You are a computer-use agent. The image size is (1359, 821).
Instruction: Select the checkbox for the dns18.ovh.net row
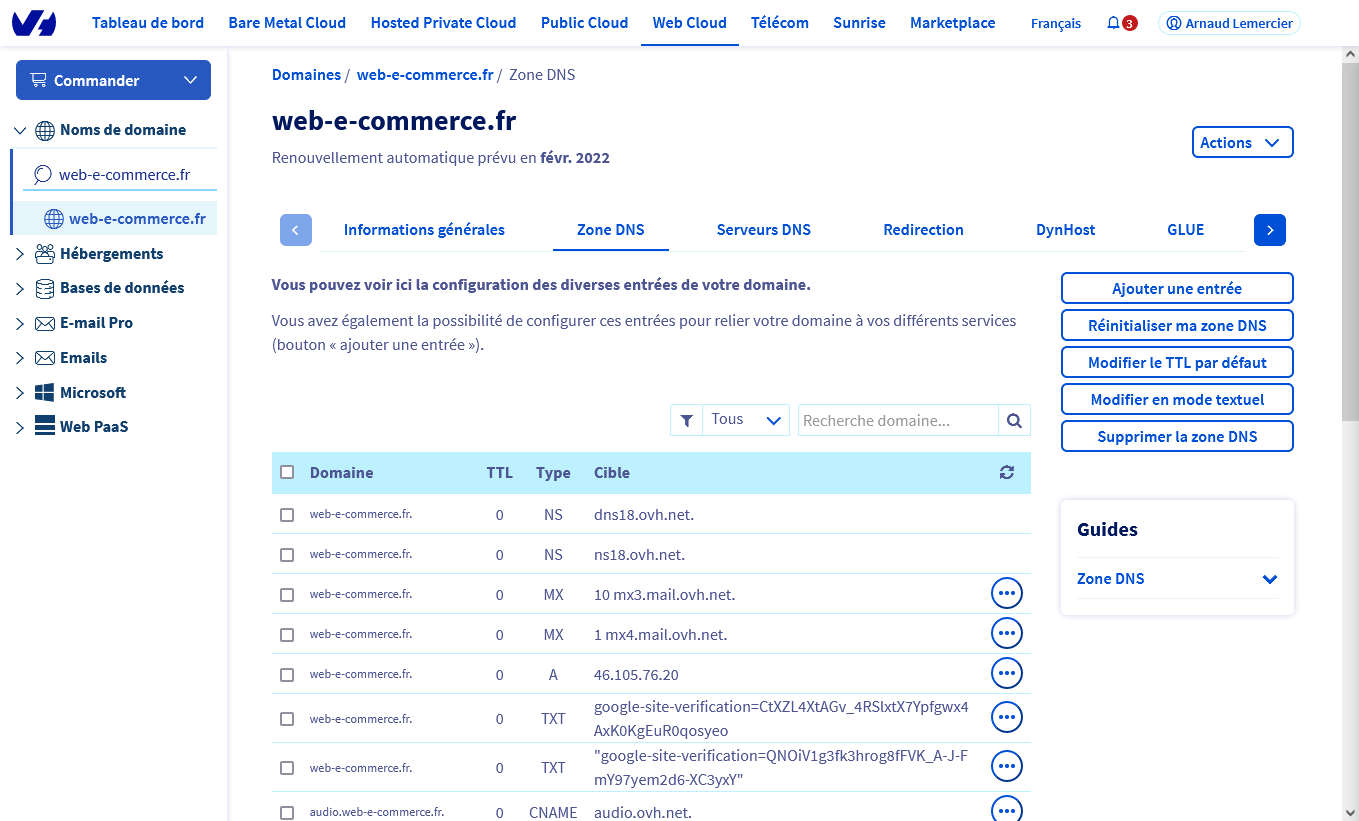point(287,515)
